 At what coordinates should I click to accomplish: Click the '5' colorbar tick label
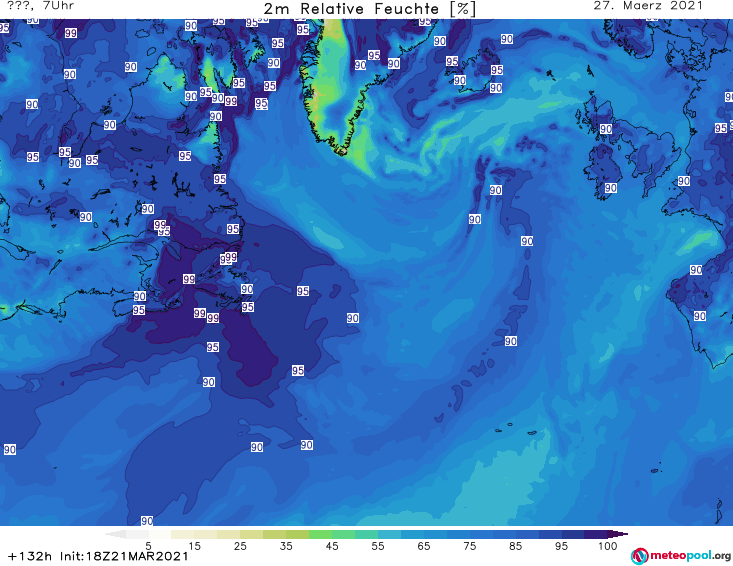pos(148,545)
